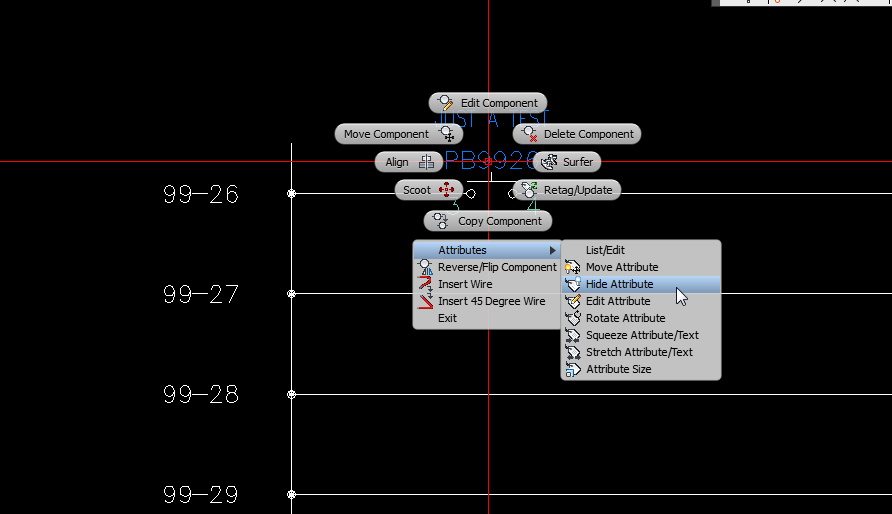Click the wire node at rung 99-26
Image resolution: width=892 pixels, height=514 pixels.
click(x=291, y=193)
